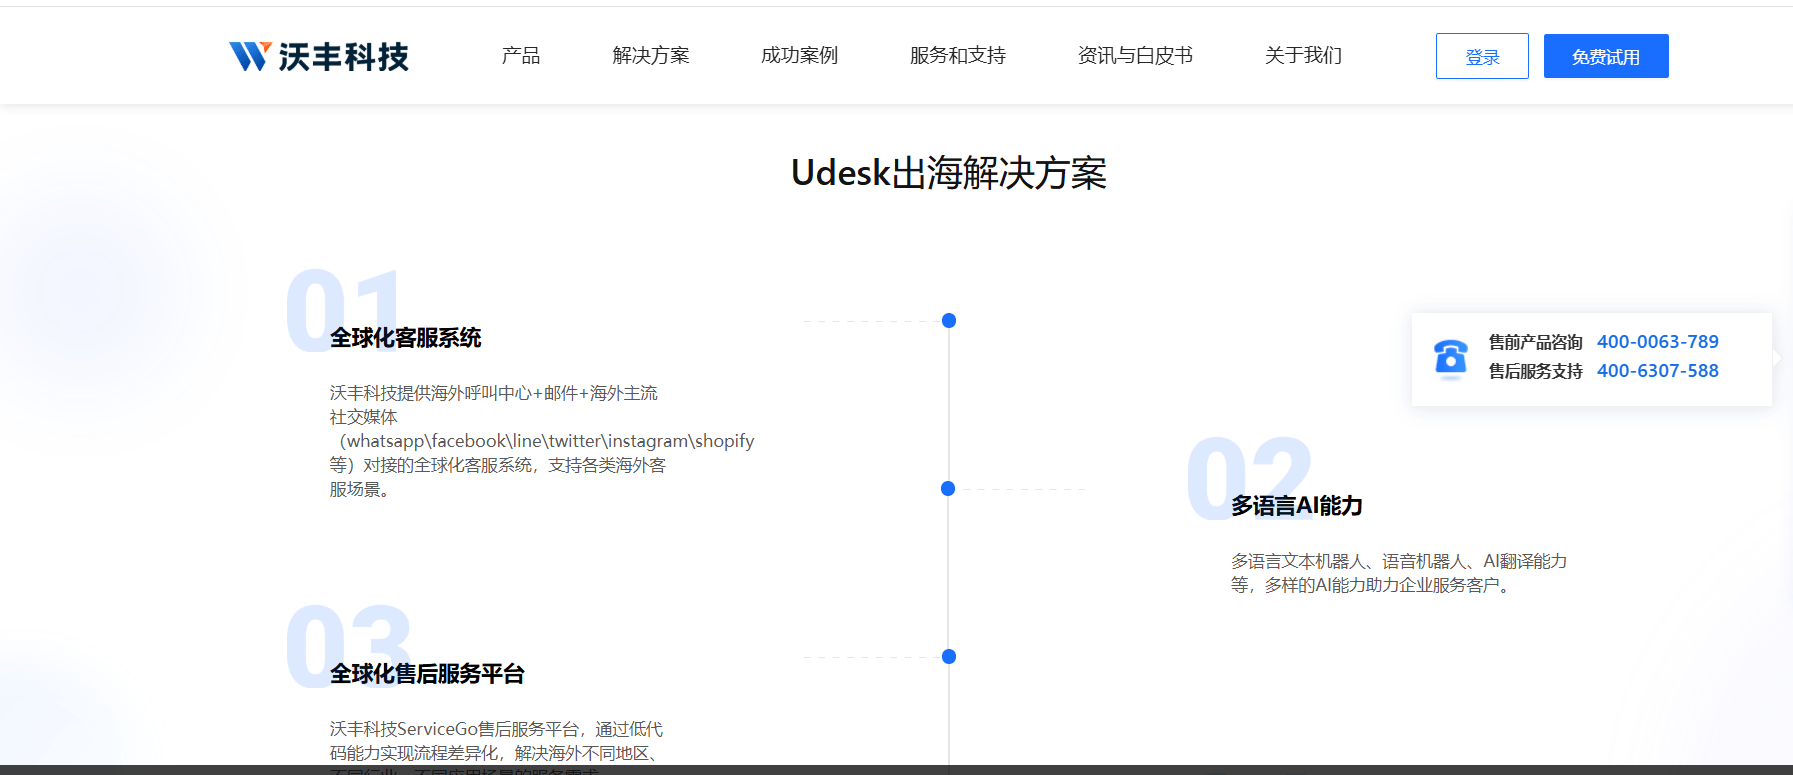Click the 售前产品咨询 label
The height and width of the screenshot is (775, 1793).
coord(1536,342)
